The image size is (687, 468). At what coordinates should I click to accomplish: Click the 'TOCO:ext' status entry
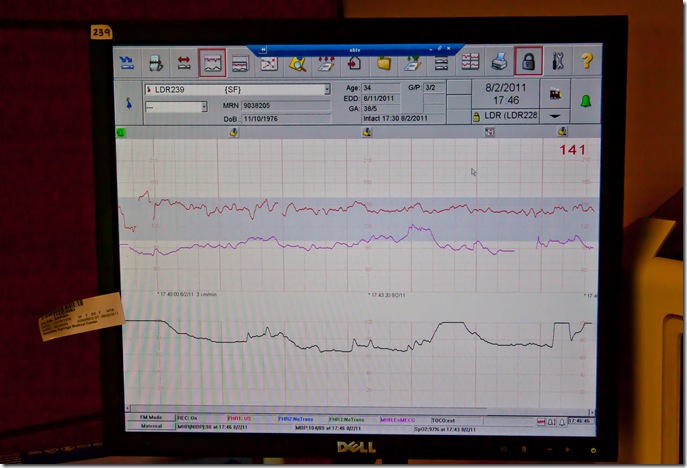tap(443, 420)
